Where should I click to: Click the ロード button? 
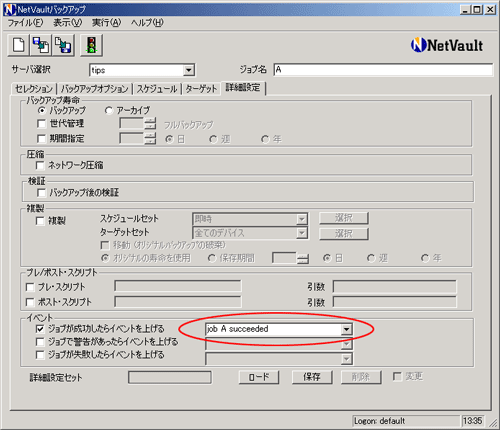(259, 377)
